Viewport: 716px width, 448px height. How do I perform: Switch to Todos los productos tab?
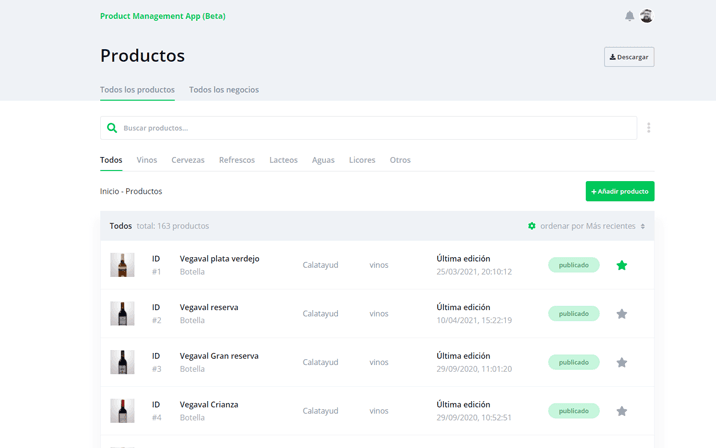(137, 90)
